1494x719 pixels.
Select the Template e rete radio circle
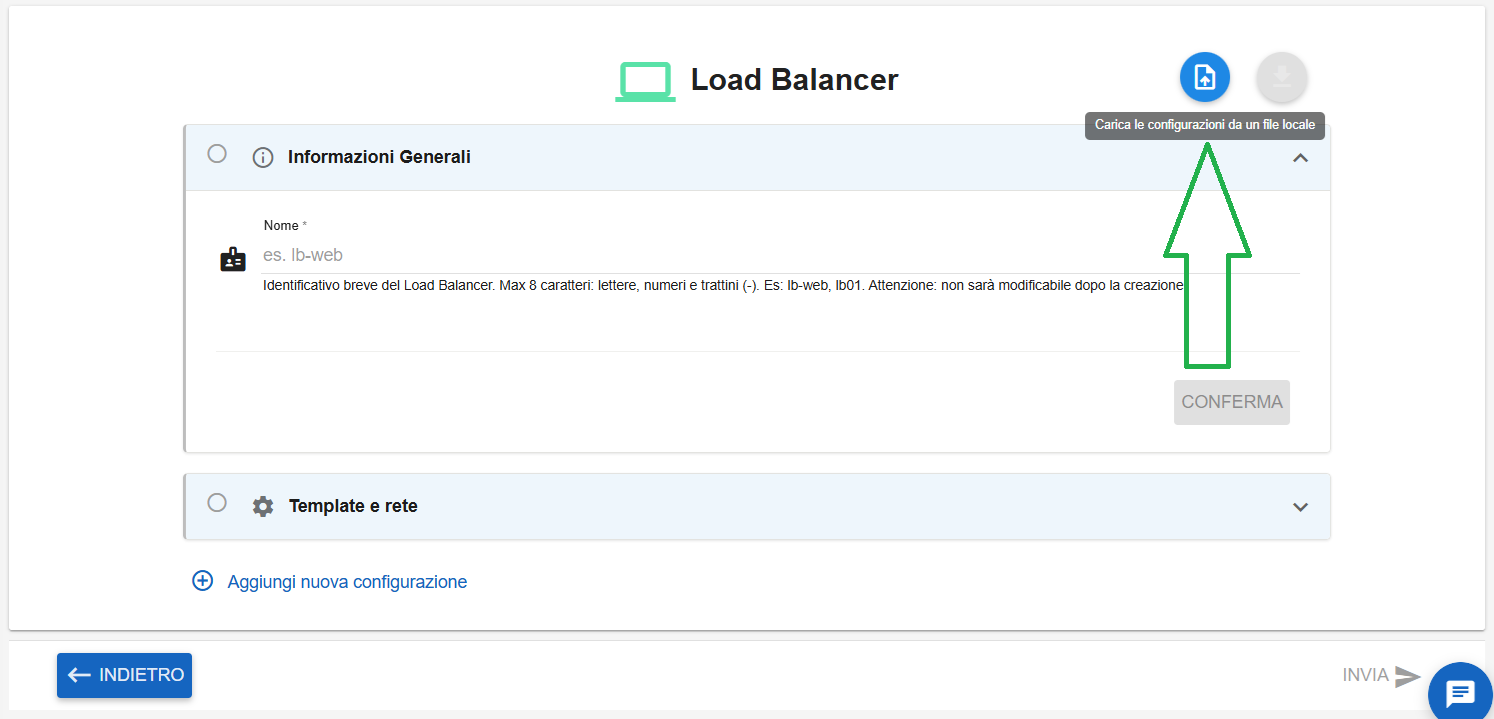217,502
